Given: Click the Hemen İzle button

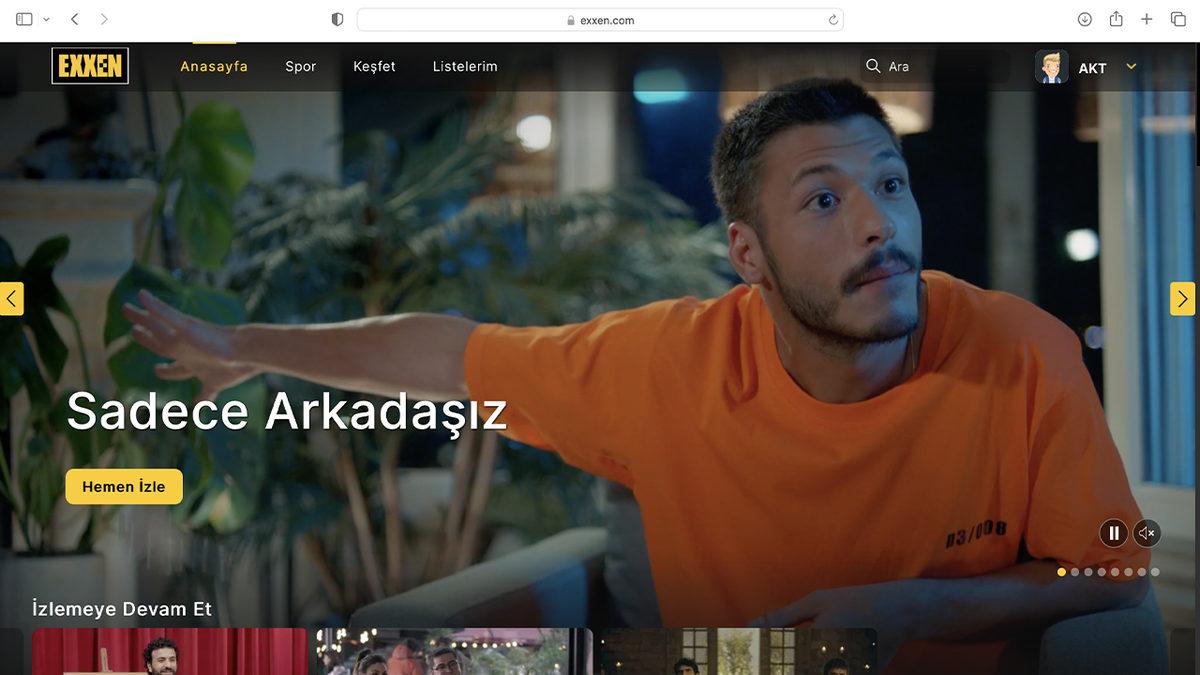Looking at the screenshot, I should 123,487.
